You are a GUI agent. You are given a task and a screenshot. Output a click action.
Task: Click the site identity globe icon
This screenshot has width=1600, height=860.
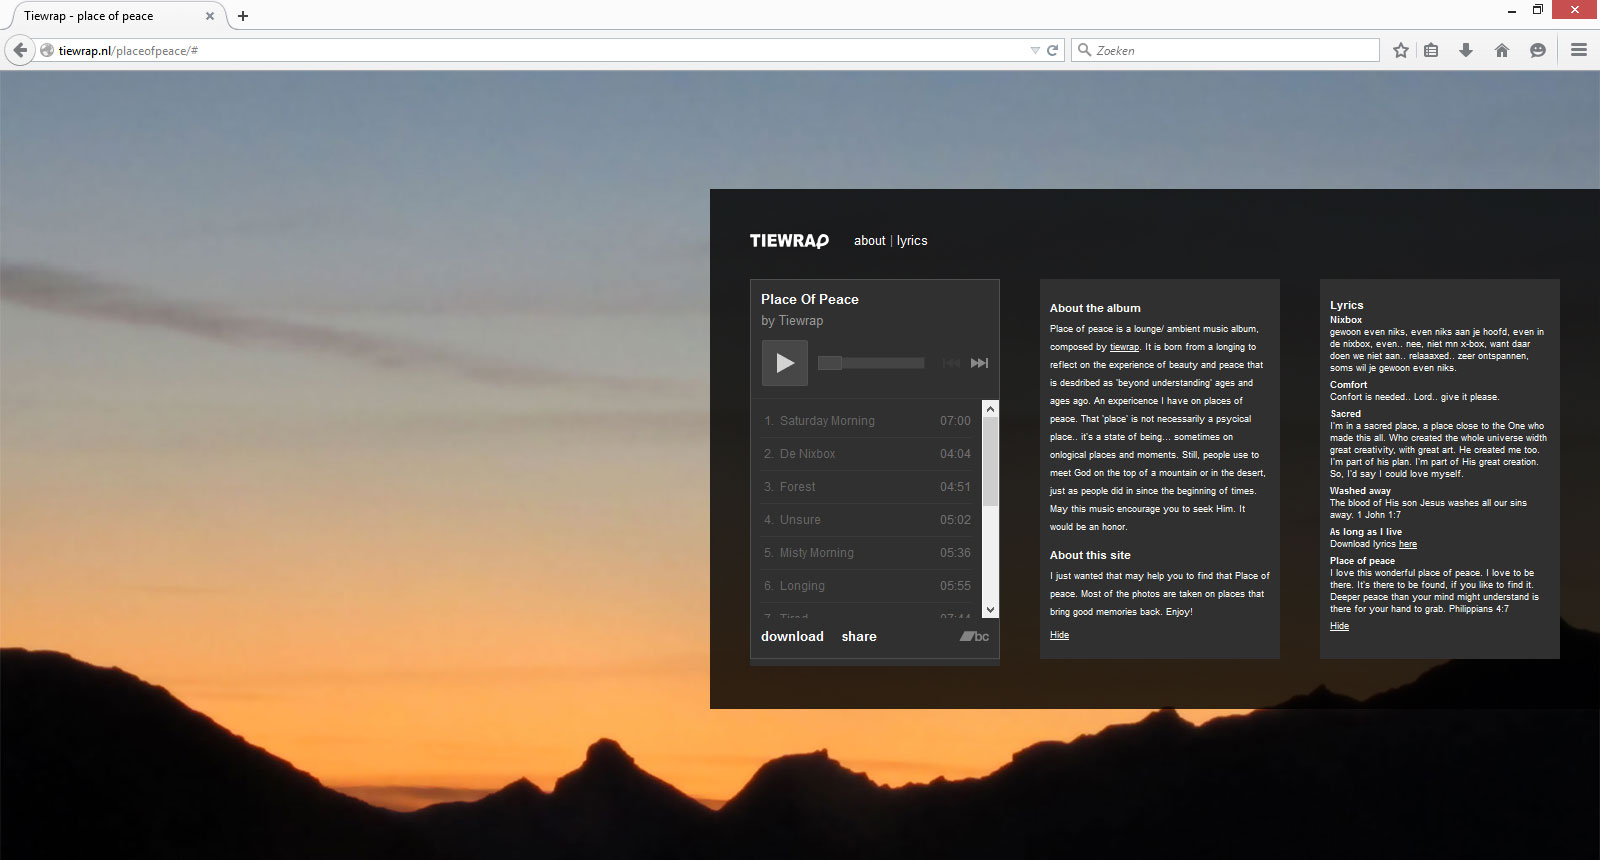(x=47, y=50)
